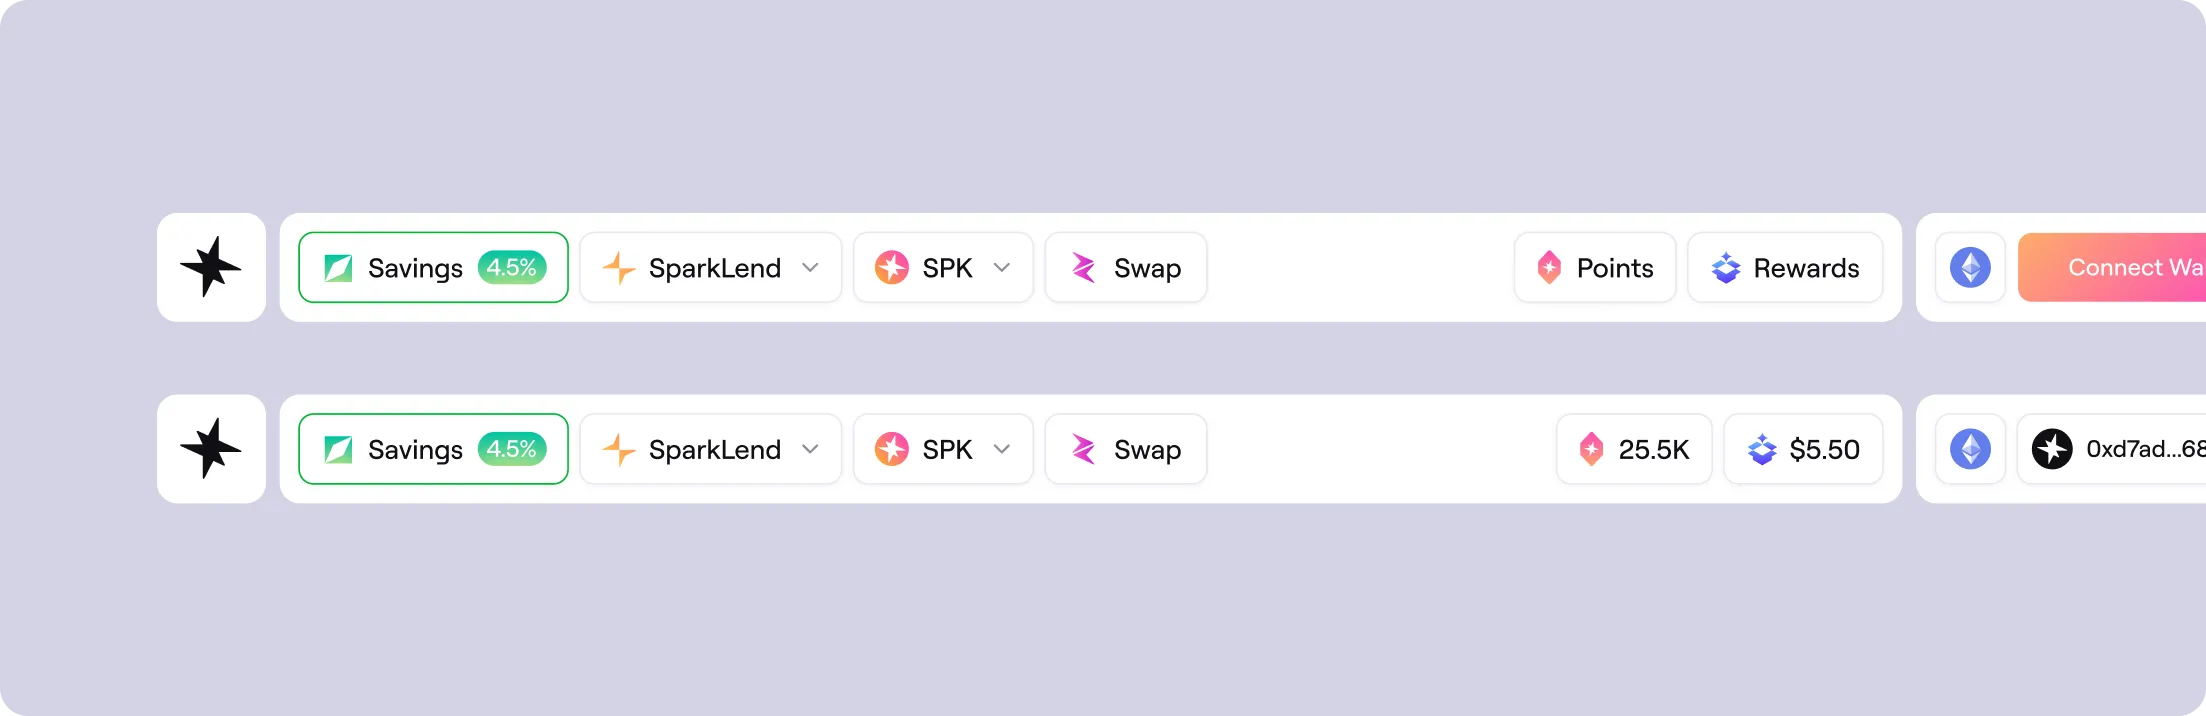Open the SPK dropdown in the bottom navbar
2206x716 pixels.
[1002, 449]
